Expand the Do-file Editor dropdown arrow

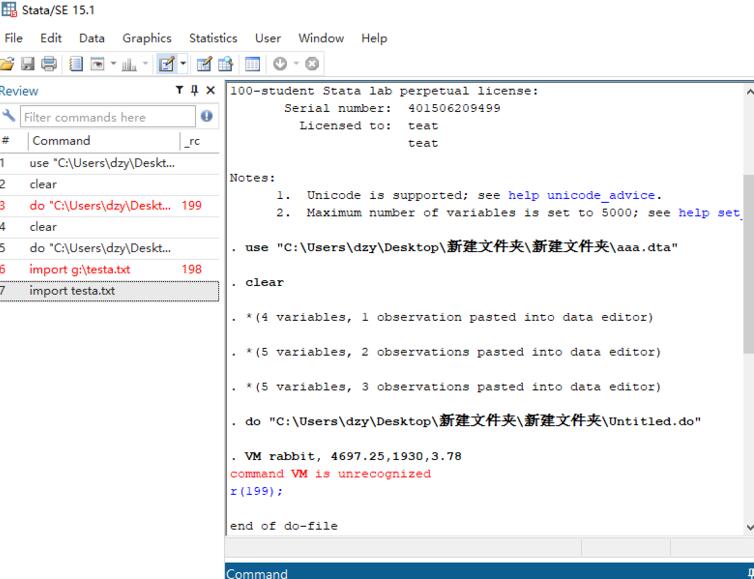pos(183,63)
